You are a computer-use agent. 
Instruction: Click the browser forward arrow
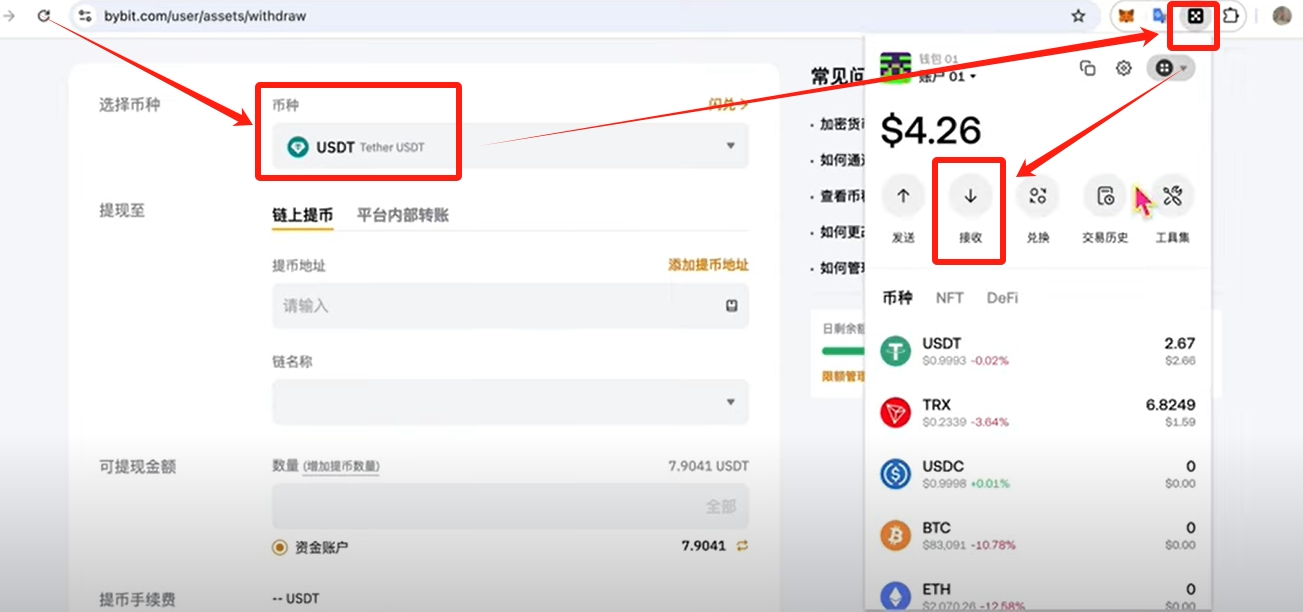click(x=10, y=16)
